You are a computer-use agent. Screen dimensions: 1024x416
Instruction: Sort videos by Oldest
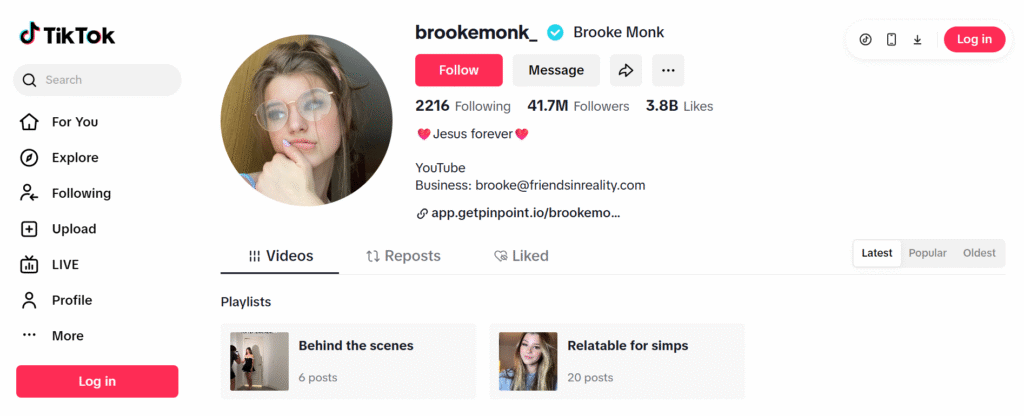[979, 253]
